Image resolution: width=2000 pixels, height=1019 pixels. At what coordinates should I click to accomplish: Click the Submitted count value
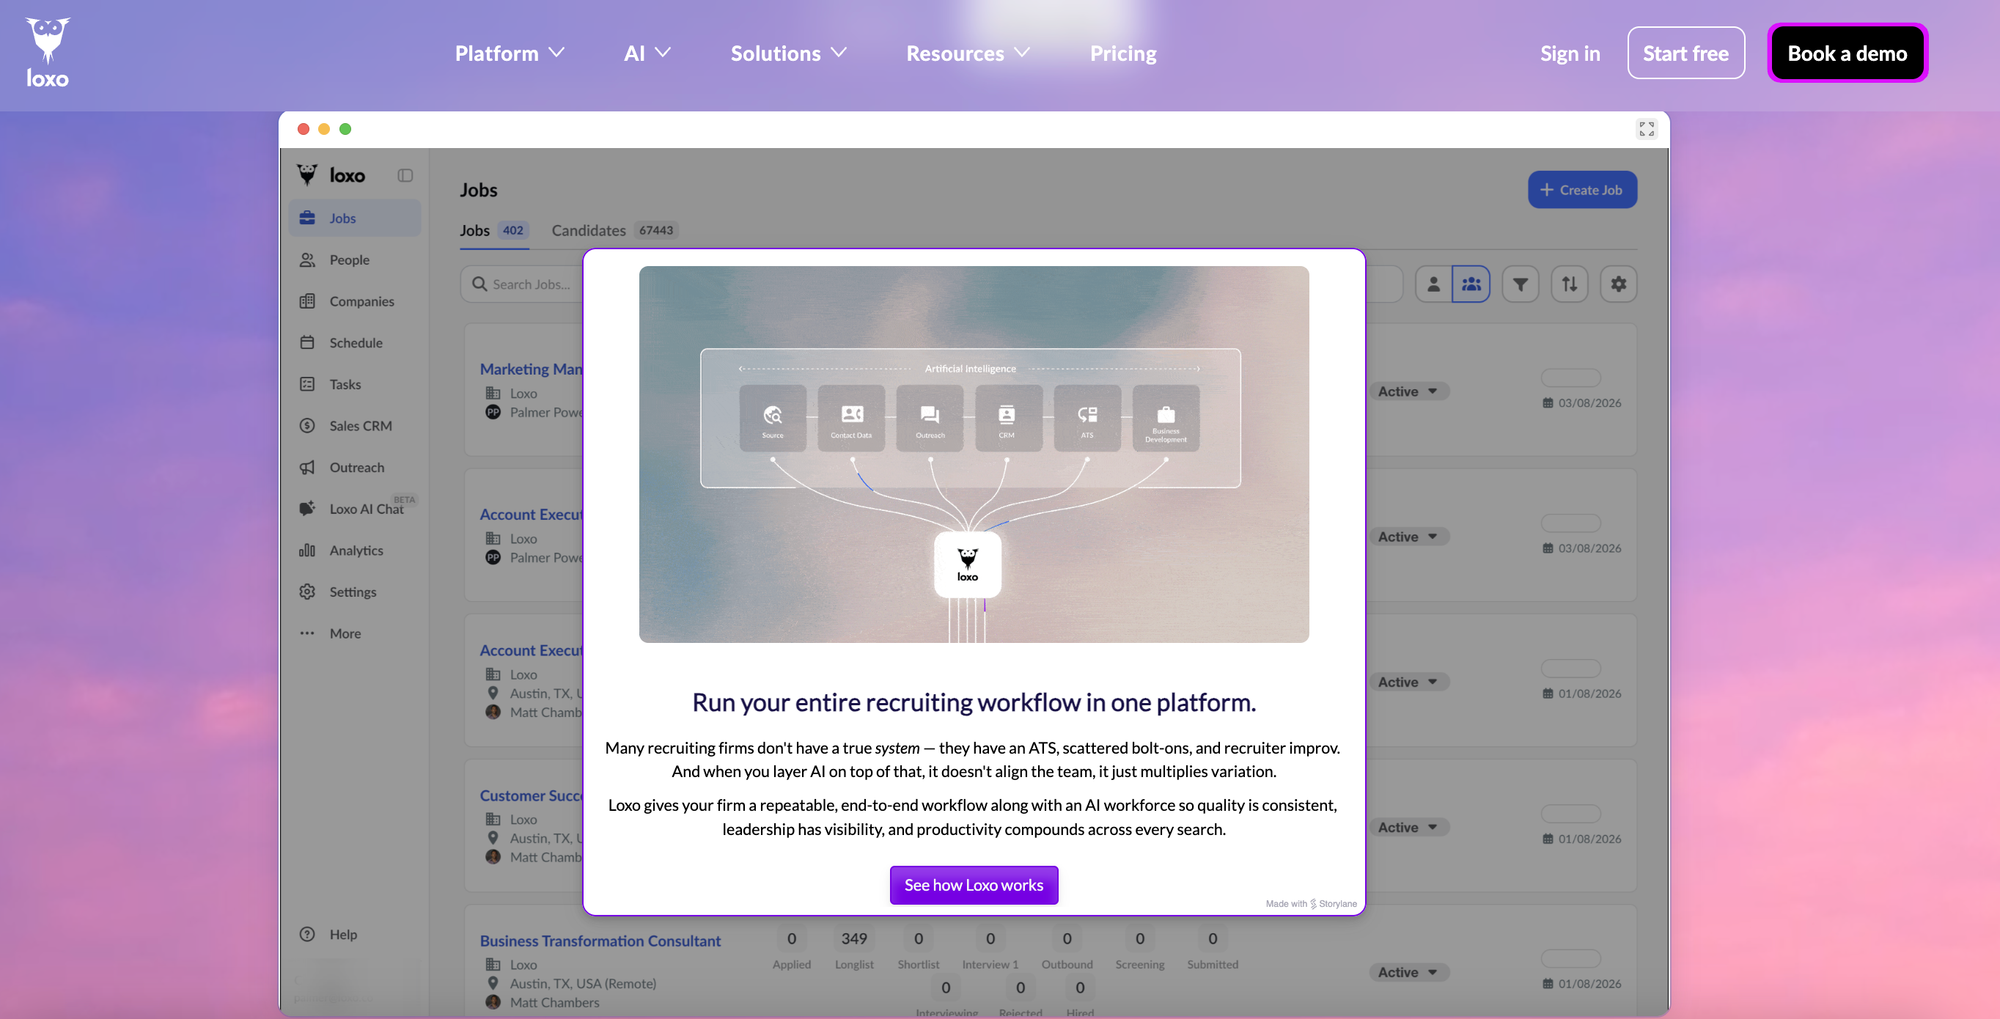[1213, 939]
